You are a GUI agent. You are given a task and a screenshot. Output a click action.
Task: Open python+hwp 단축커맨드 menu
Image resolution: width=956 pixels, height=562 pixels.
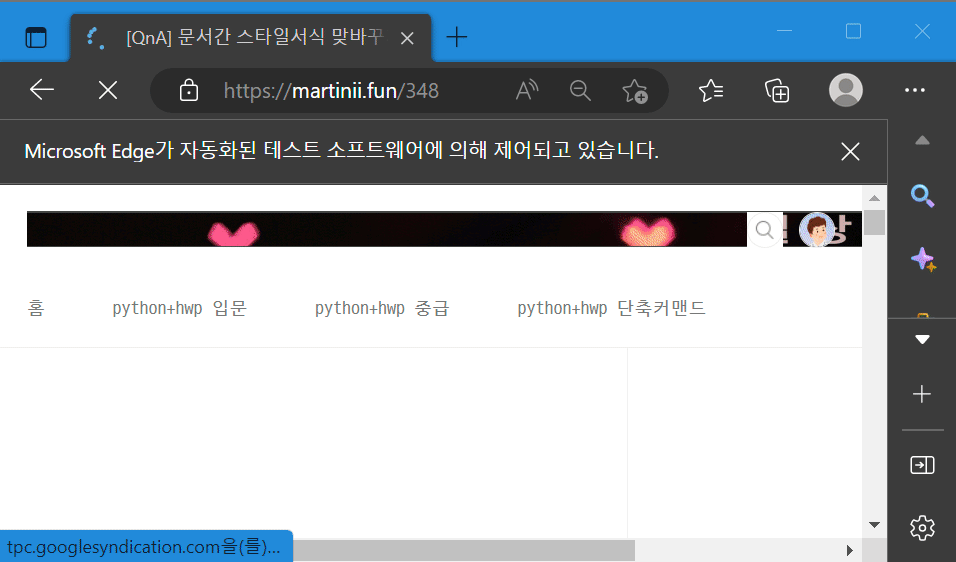point(612,308)
